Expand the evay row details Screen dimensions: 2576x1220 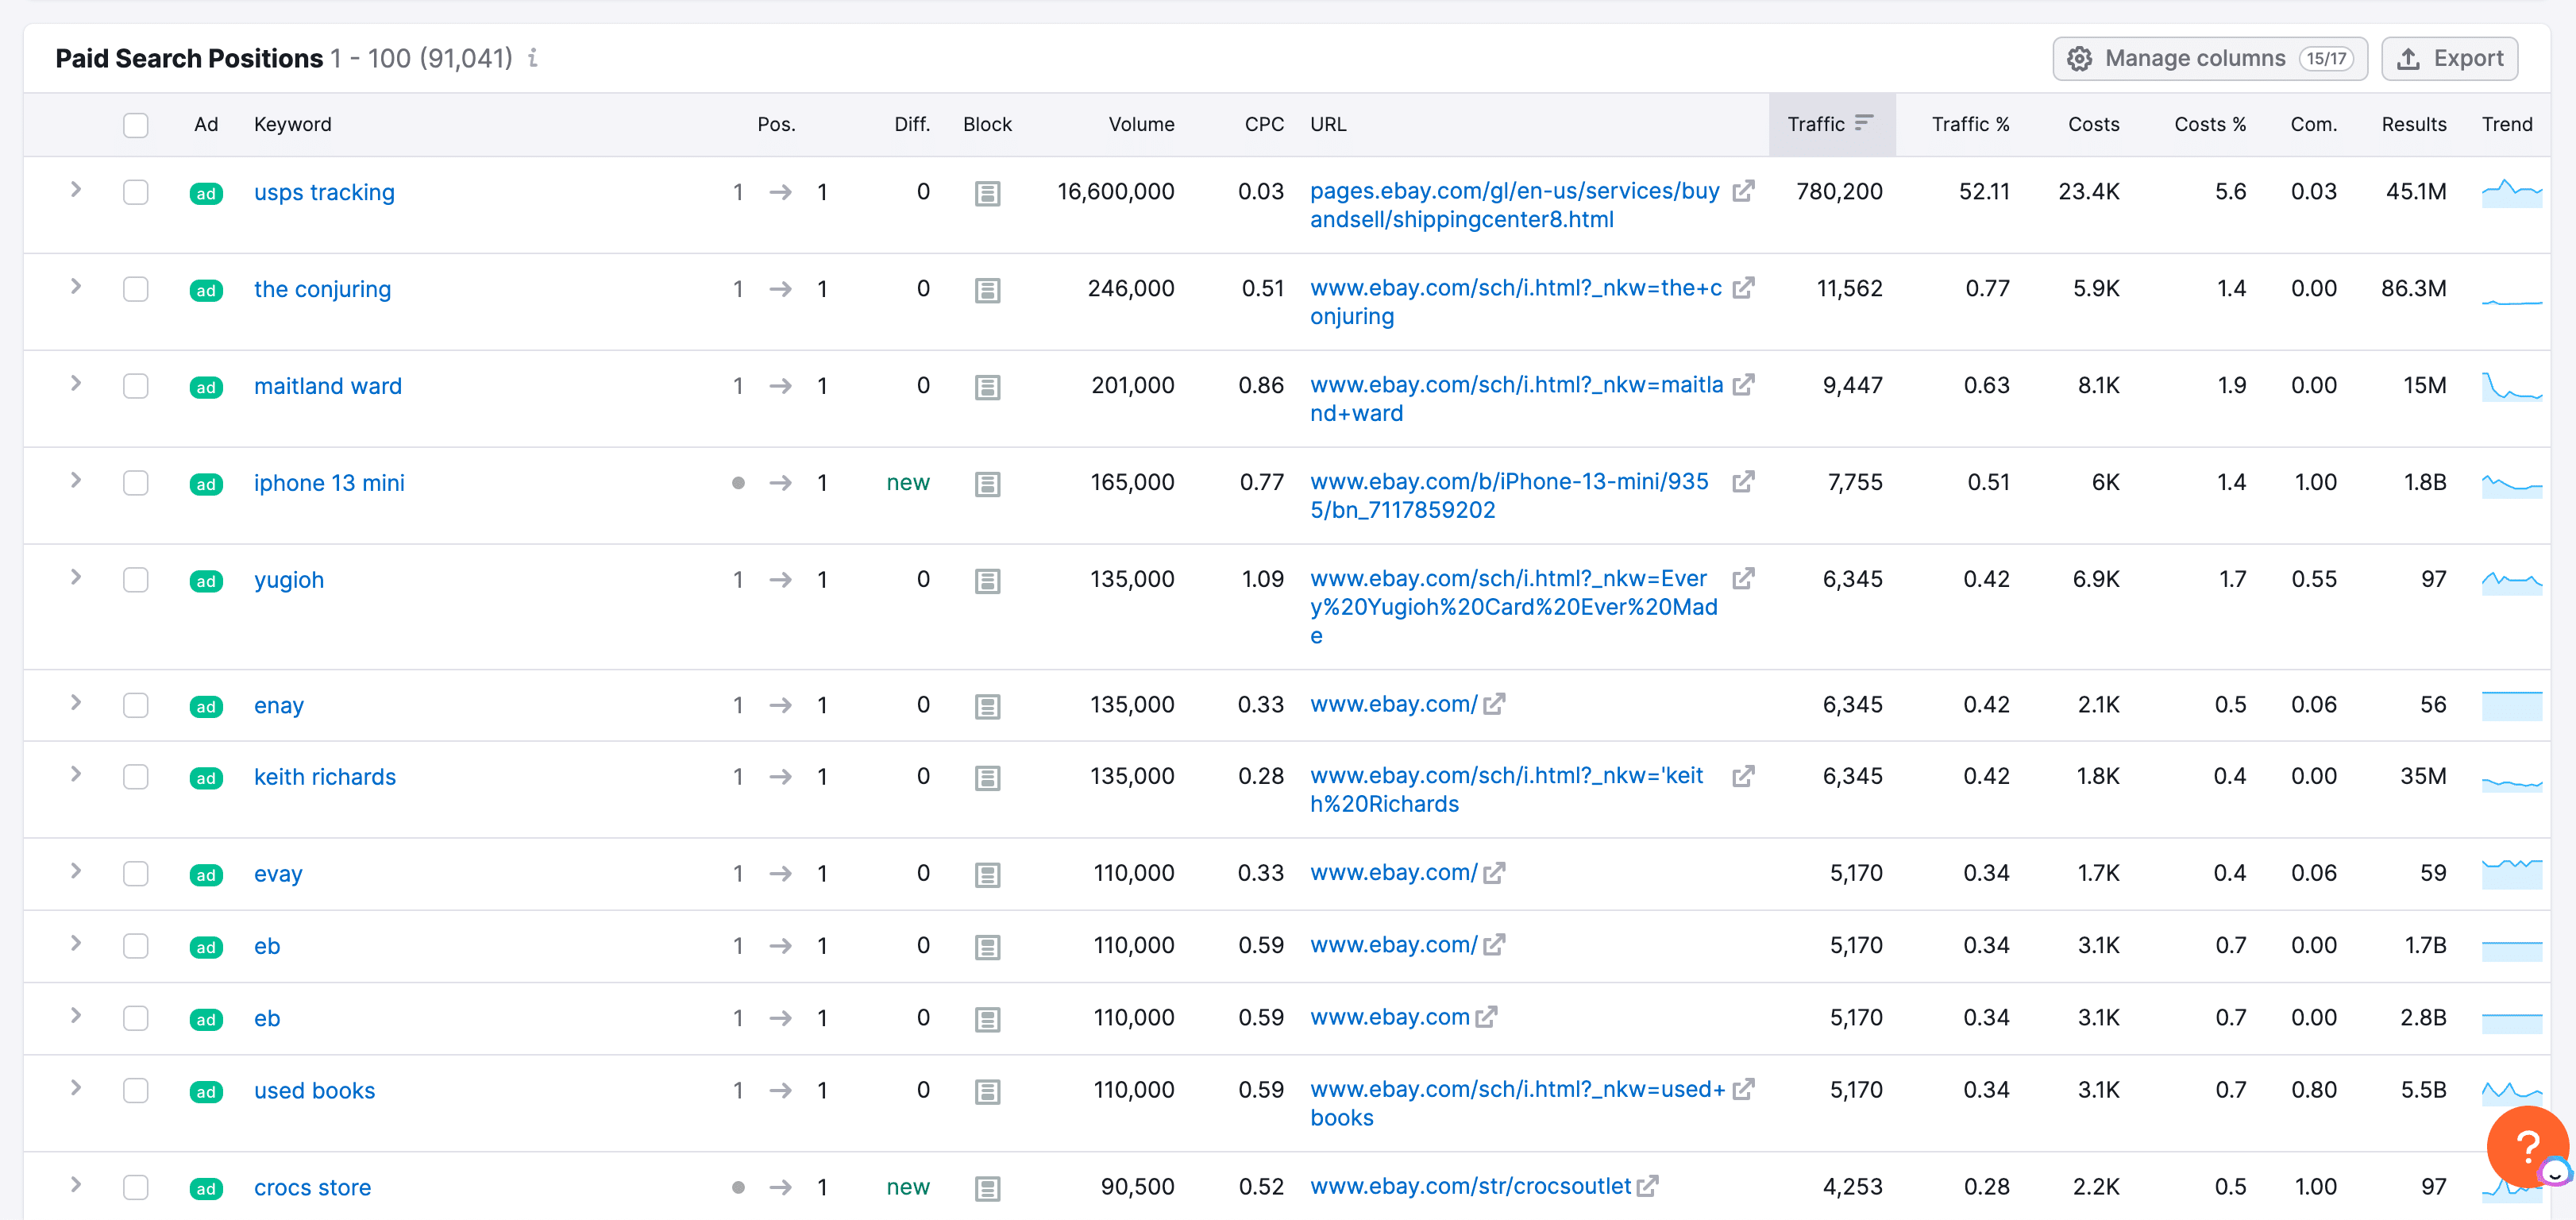pyautogui.click(x=76, y=871)
